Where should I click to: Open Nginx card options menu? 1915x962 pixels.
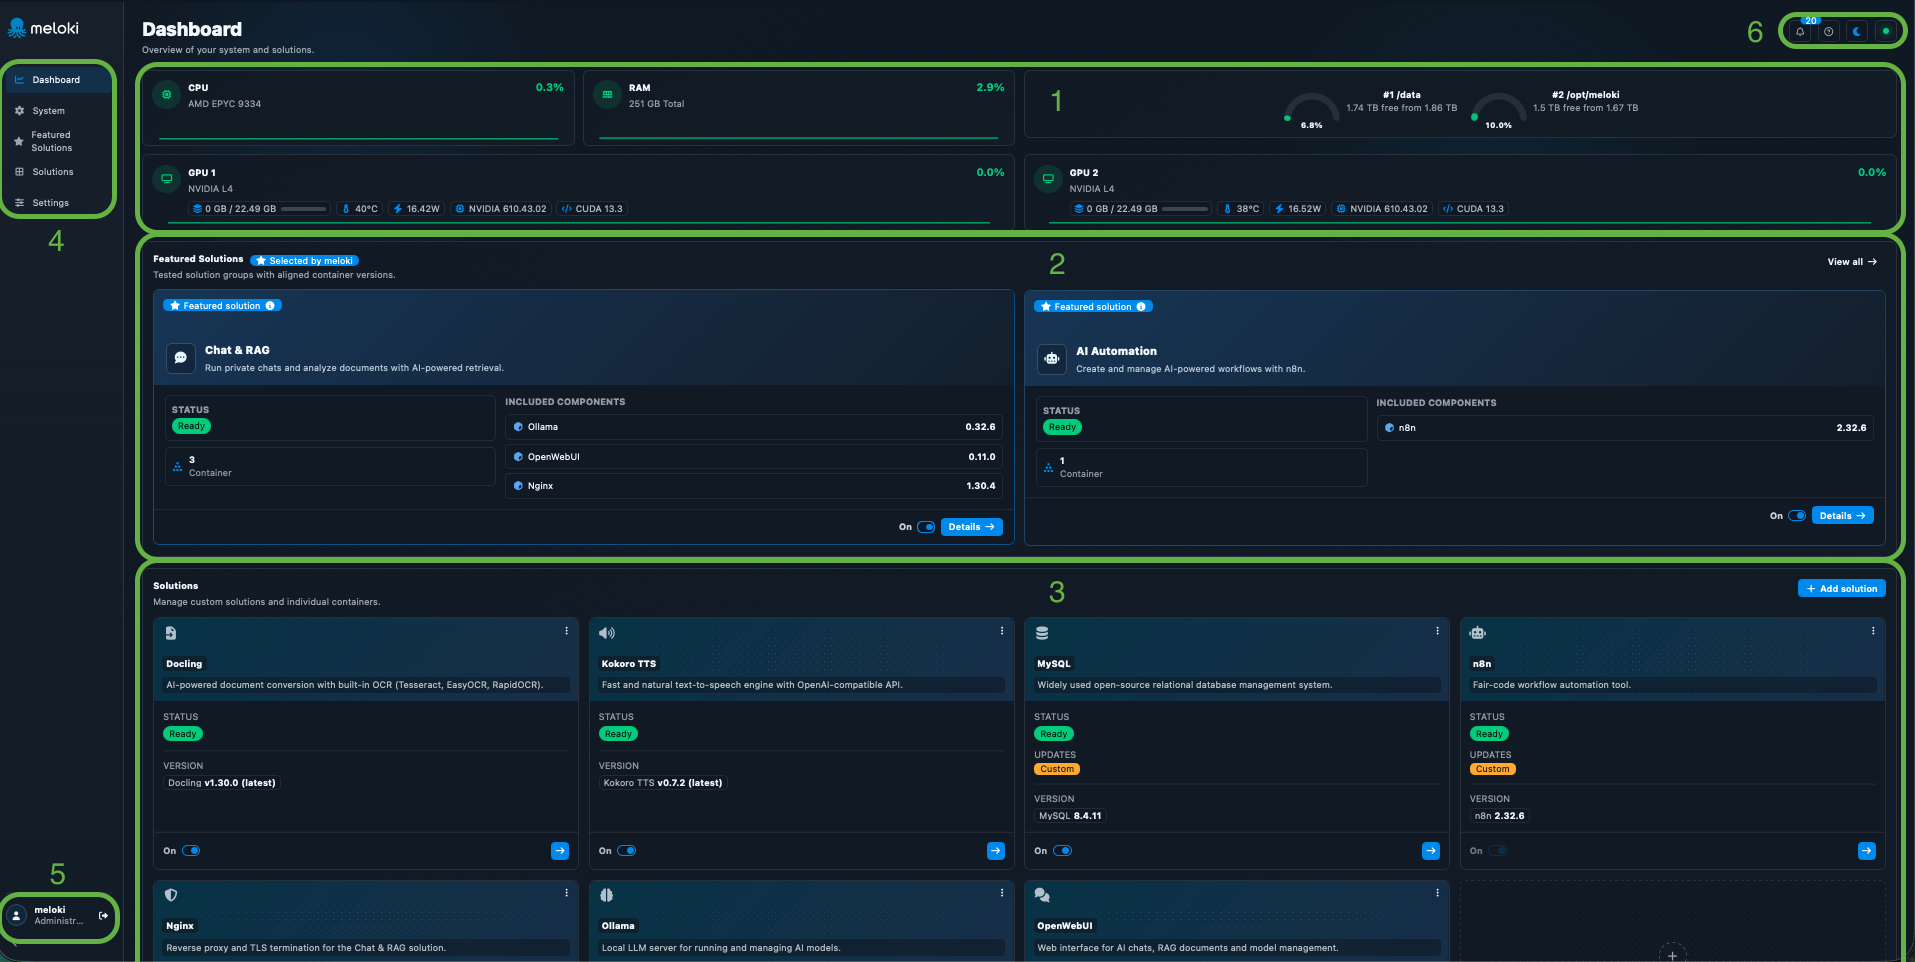[x=566, y=893]
